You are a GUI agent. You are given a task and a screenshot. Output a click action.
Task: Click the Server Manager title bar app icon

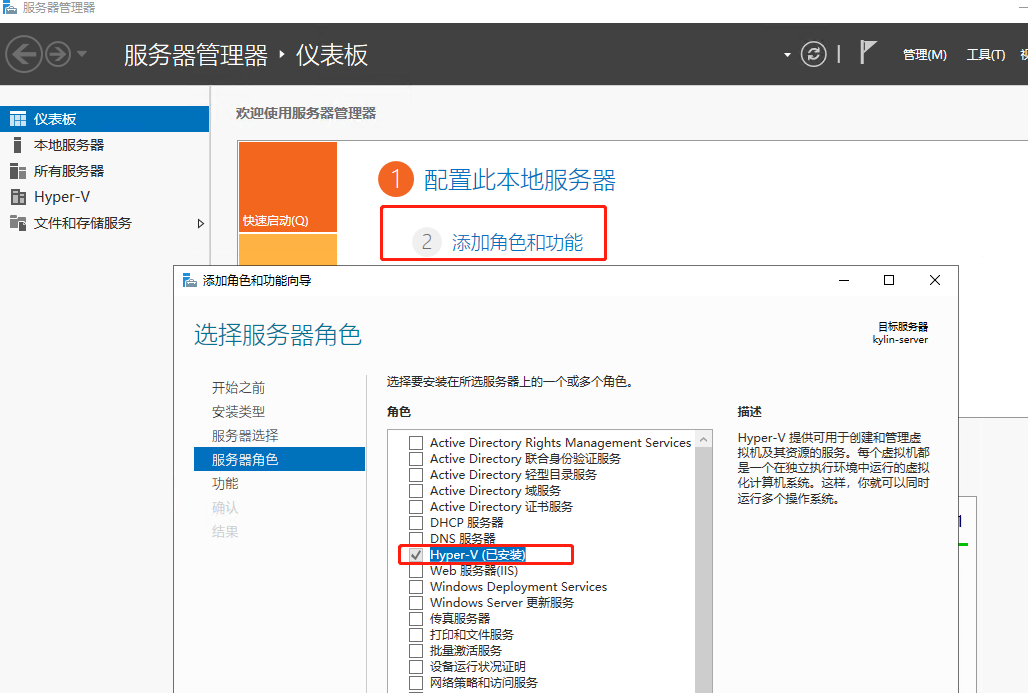(x=9, y=7)
